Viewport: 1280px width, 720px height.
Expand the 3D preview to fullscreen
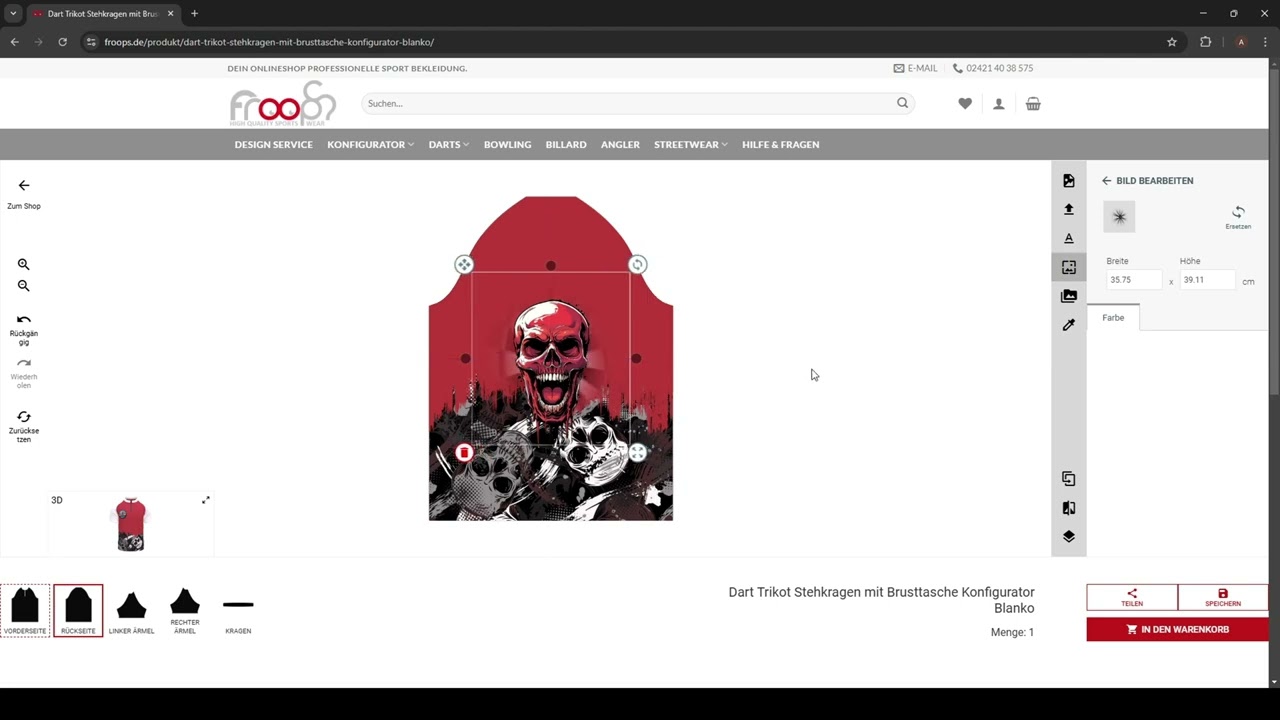[206, 500]
